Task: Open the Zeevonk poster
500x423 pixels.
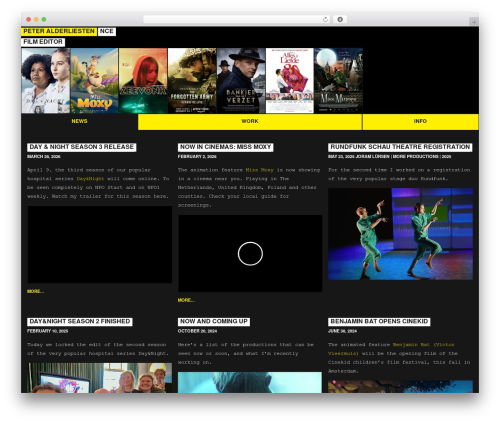Action: [x=143, y=81]
